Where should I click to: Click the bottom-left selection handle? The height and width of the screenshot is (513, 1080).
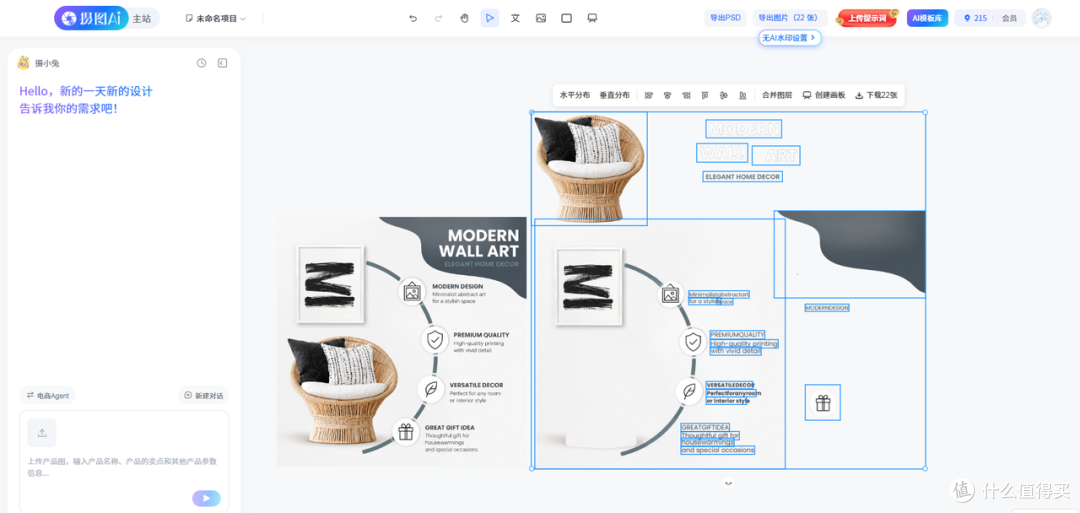click(x=532, y=468)
